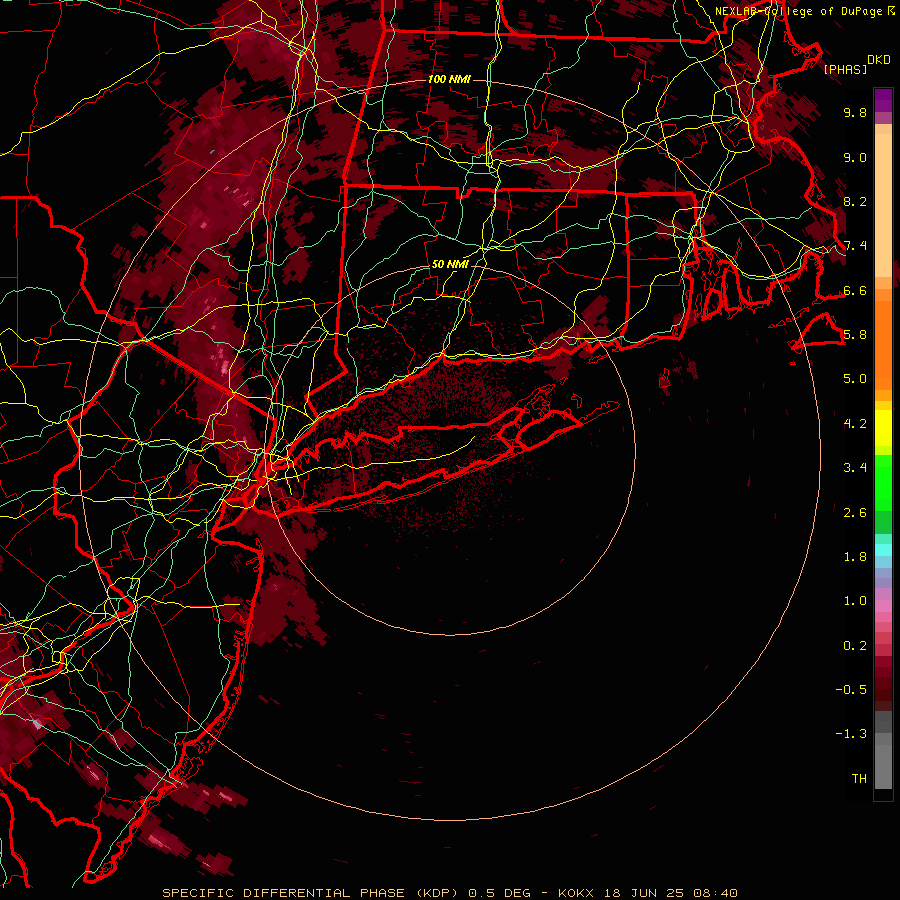Click the 2.6 legend value
Viewport: 900px width, 900px height.
(x=855, y=512)
